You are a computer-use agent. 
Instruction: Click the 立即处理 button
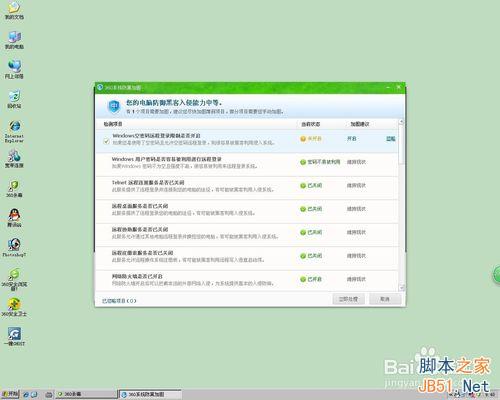(x=348, y=299)
